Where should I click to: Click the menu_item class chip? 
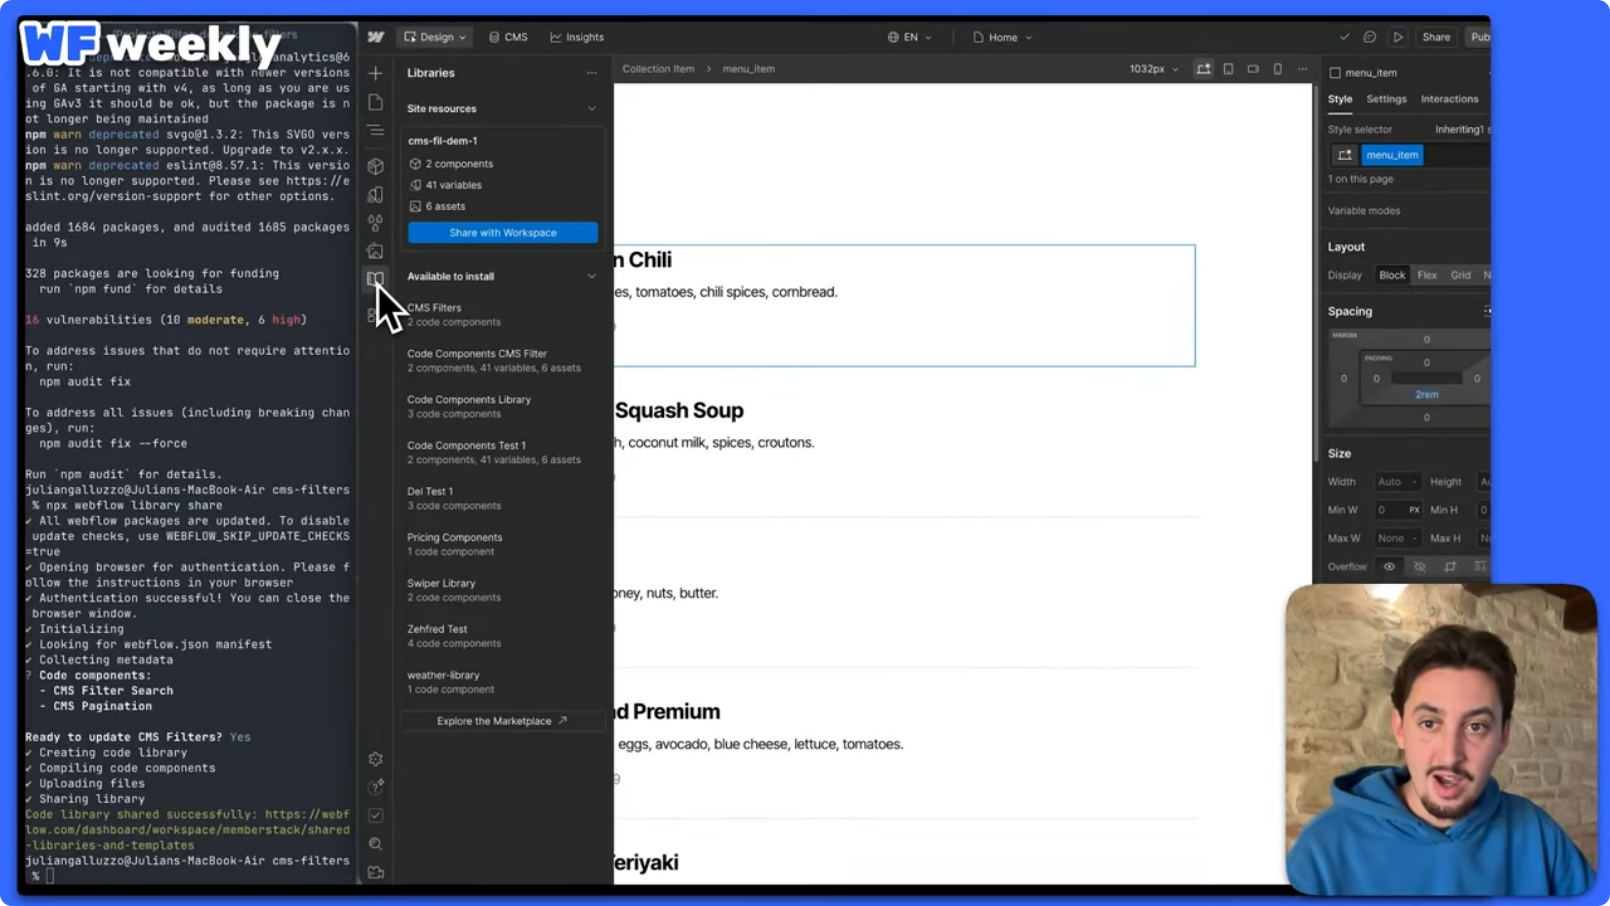1392,155
